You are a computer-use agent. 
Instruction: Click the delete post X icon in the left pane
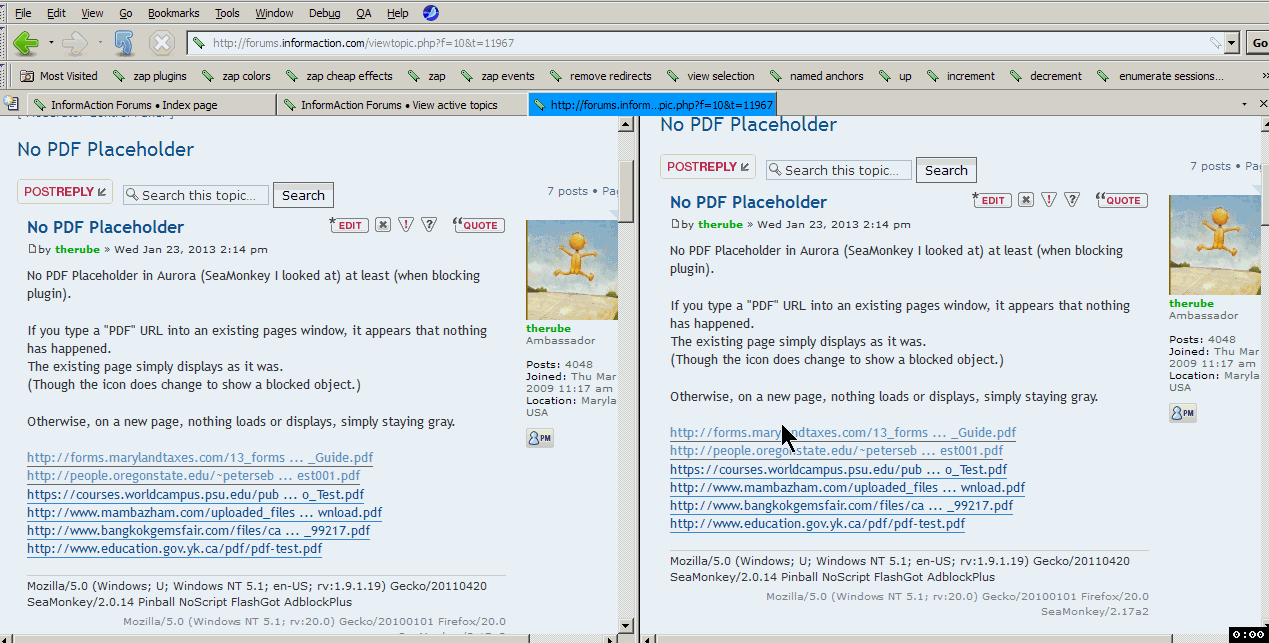point(383,225)
